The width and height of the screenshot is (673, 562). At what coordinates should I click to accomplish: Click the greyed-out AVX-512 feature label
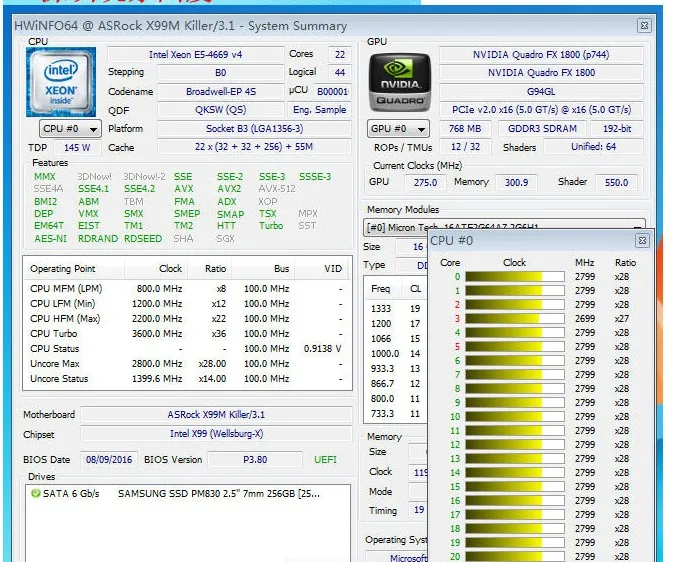click(277, 189)
